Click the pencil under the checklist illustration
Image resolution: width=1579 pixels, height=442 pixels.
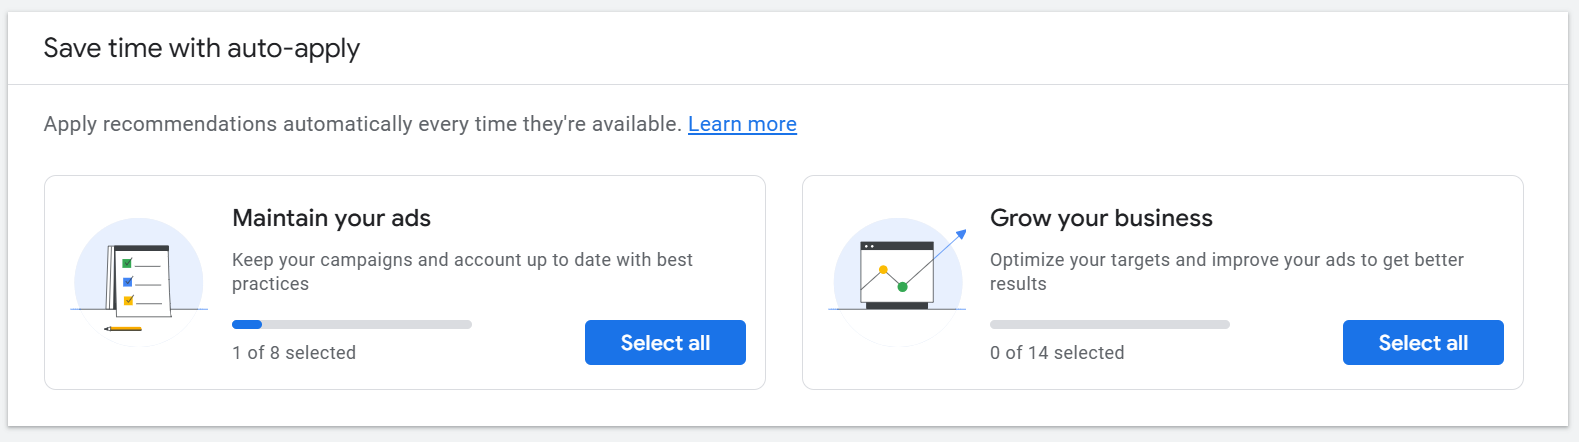pos(124,328)
